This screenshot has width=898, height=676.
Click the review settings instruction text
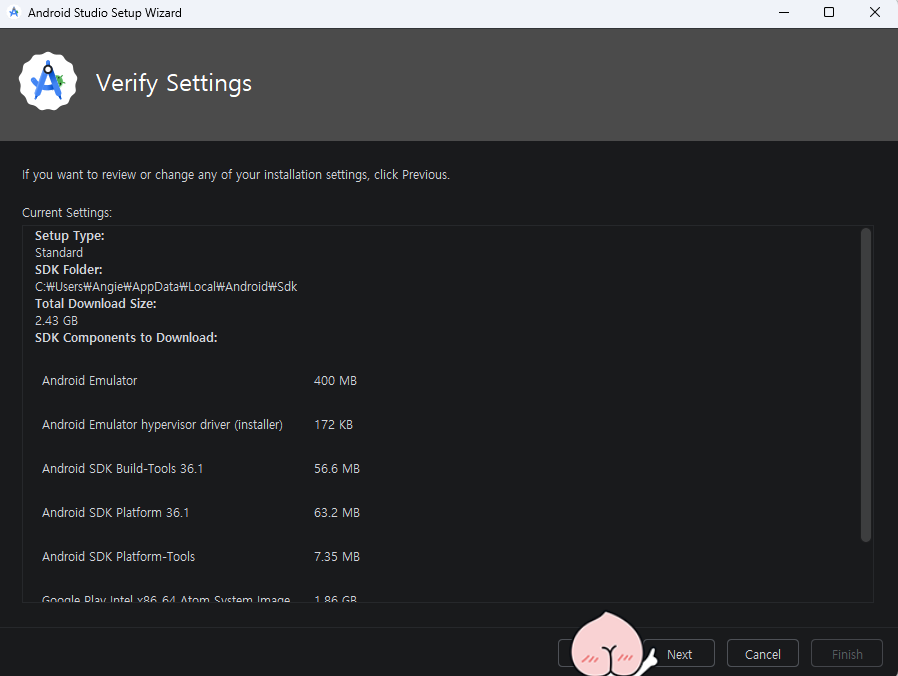236,175
